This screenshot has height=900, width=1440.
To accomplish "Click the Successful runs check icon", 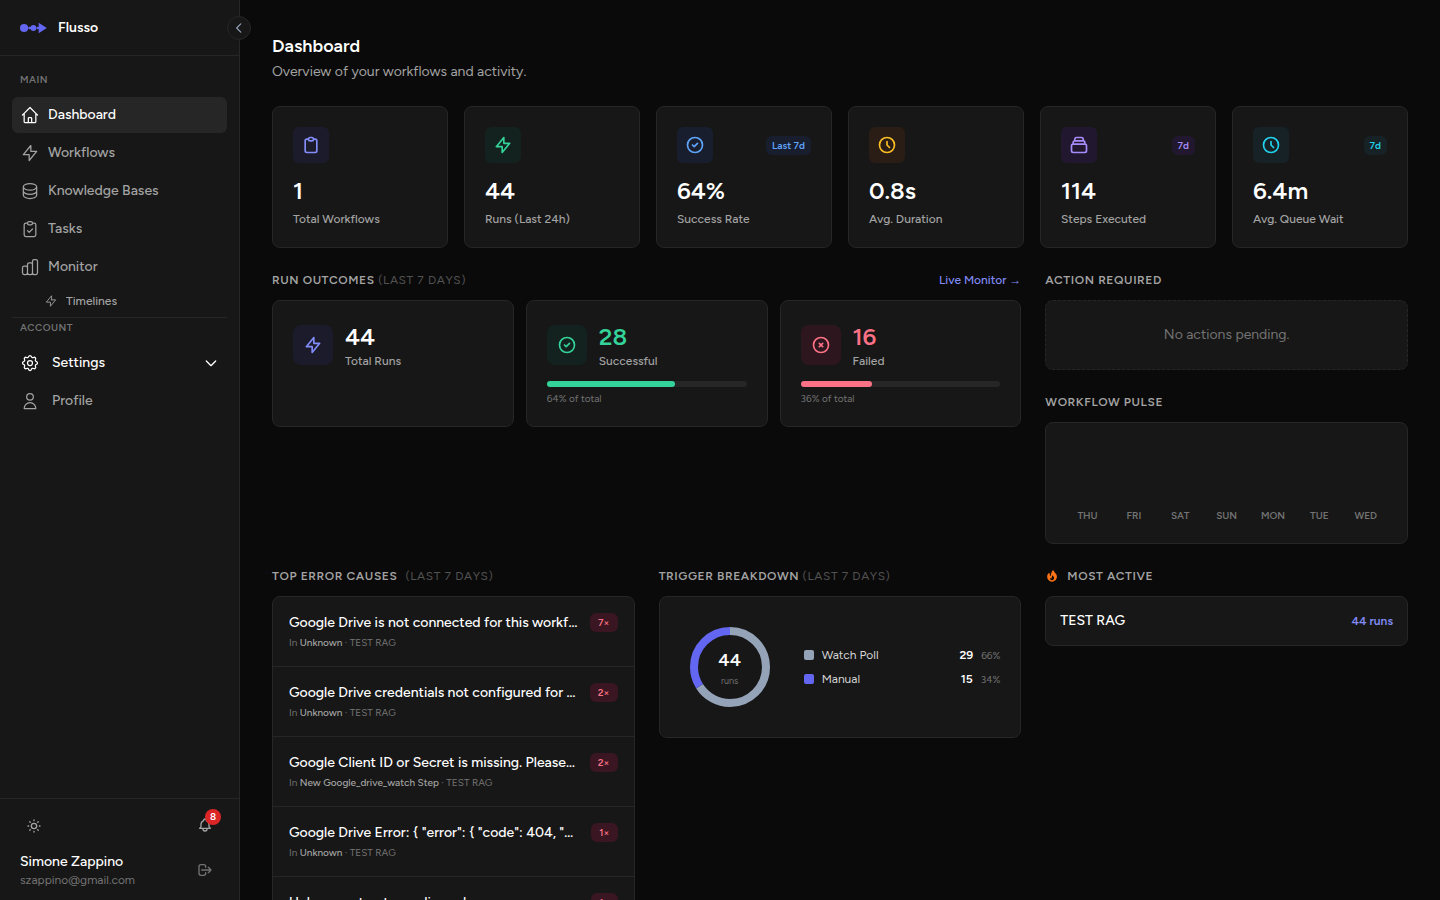I will (567, 345).
